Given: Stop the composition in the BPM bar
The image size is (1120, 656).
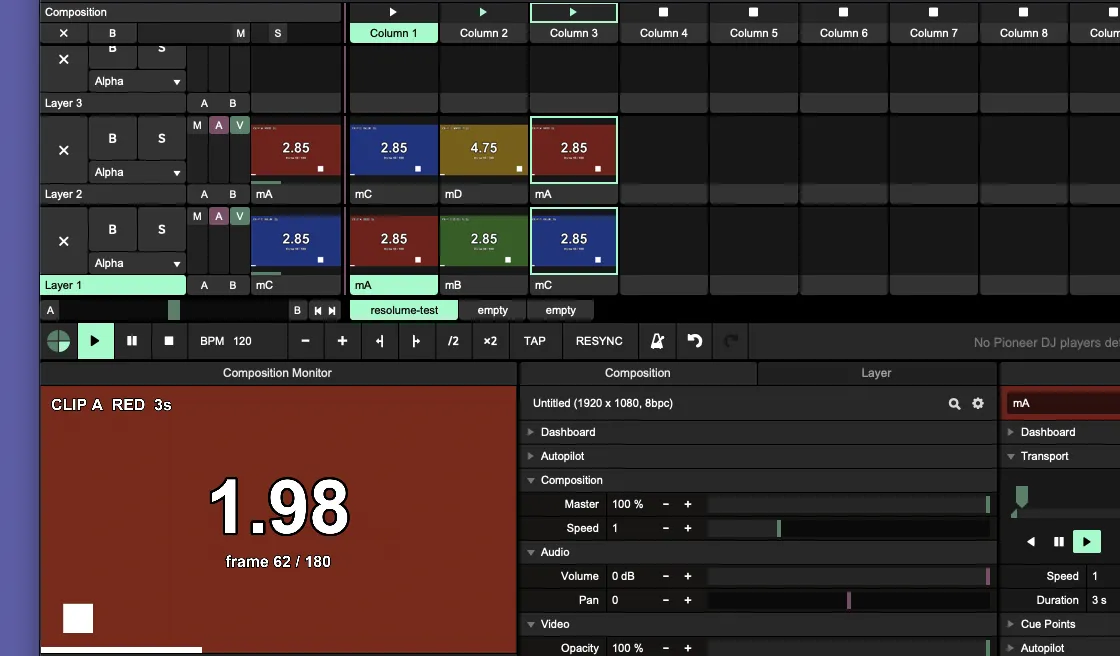Looking at the screenshot, I should (169, 342).
